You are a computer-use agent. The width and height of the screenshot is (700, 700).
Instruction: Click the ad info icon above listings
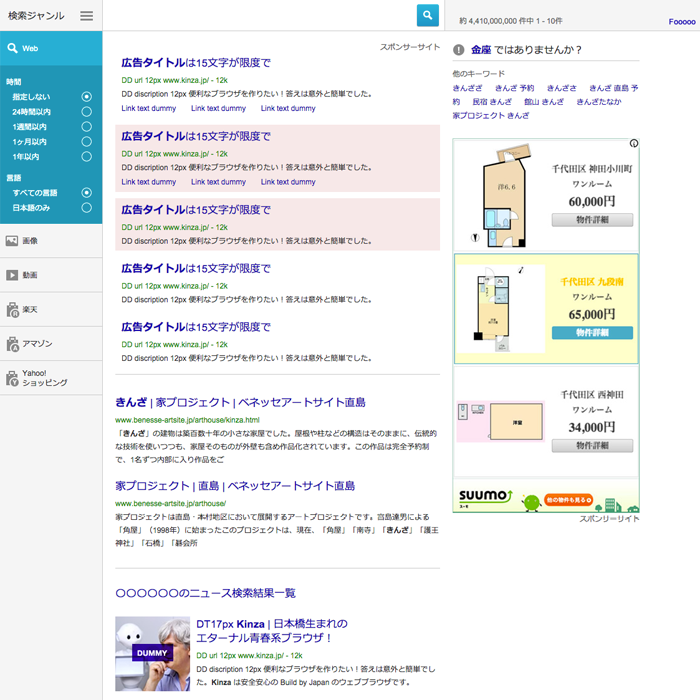click(634, 144)
